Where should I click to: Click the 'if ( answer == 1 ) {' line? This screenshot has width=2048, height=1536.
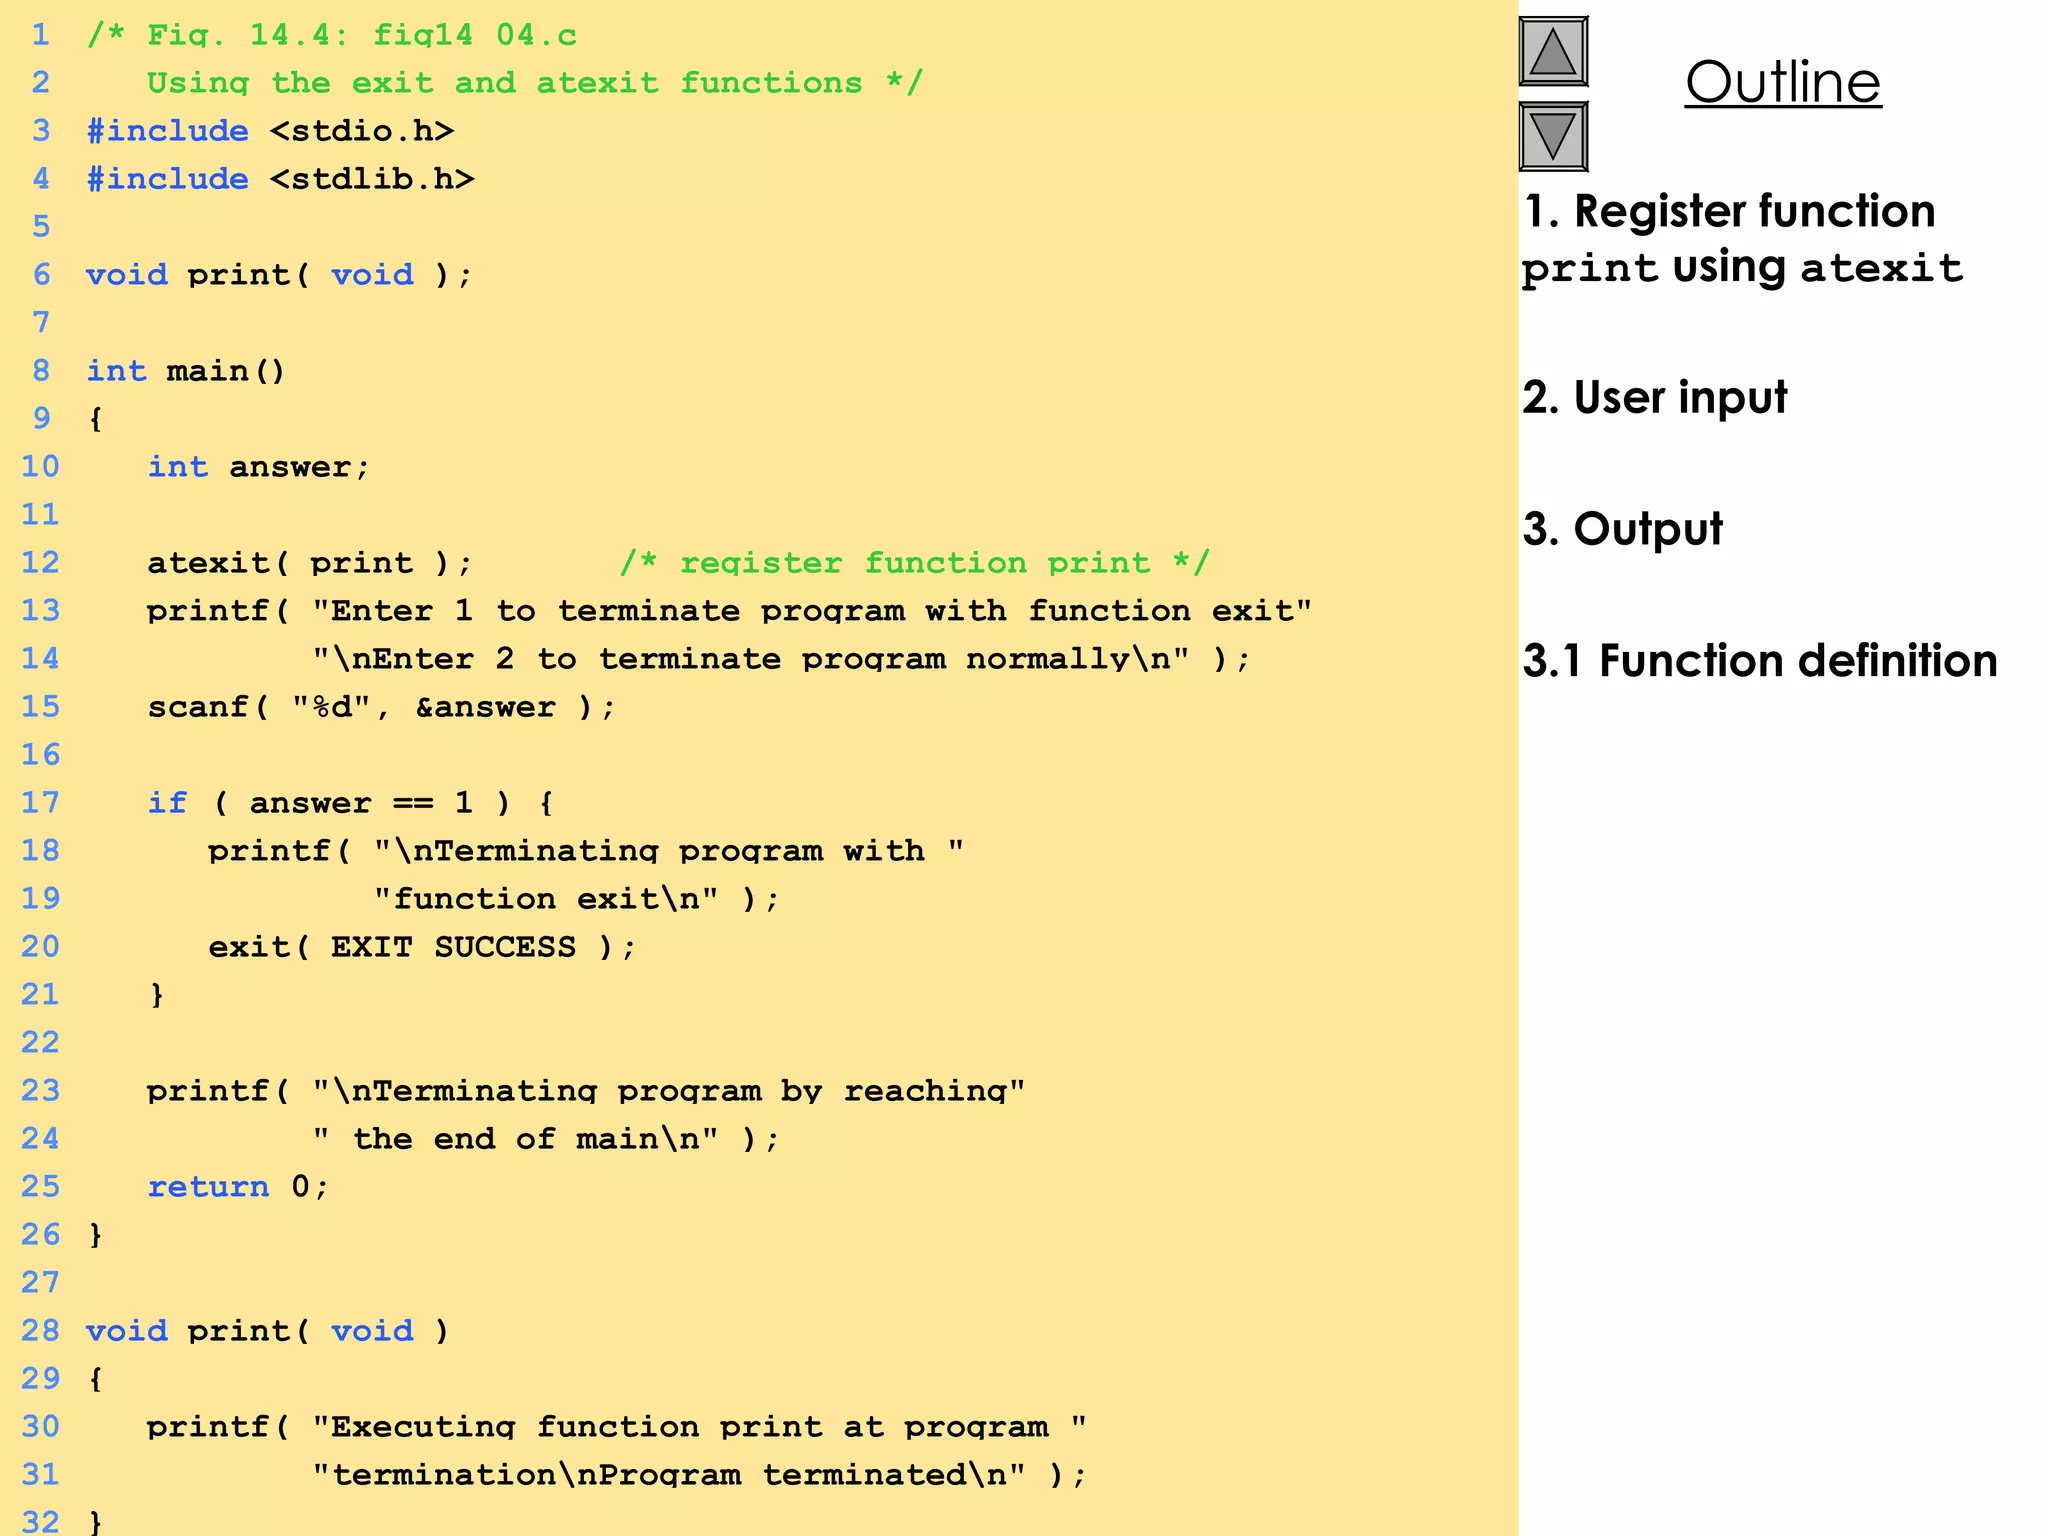(351, 803)
